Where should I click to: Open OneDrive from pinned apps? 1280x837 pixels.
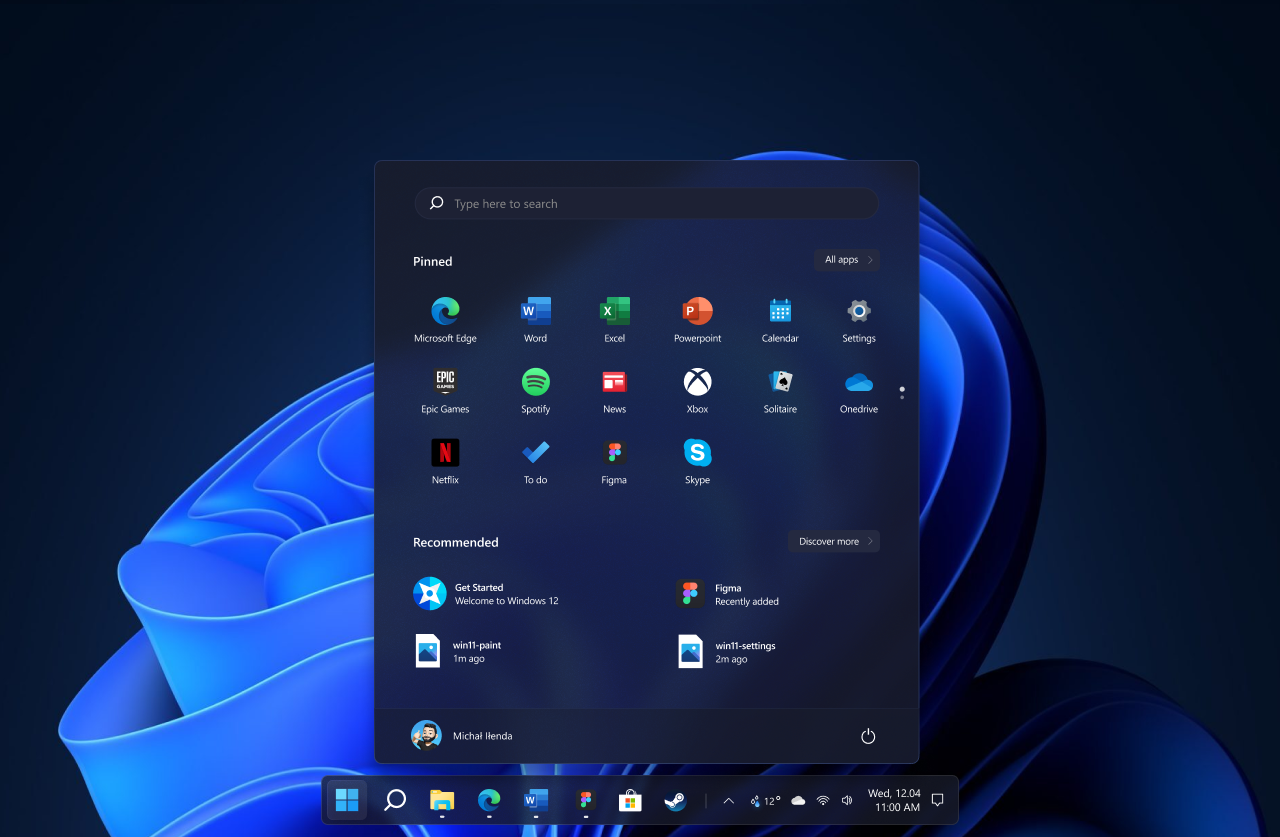tap(858, 381)
